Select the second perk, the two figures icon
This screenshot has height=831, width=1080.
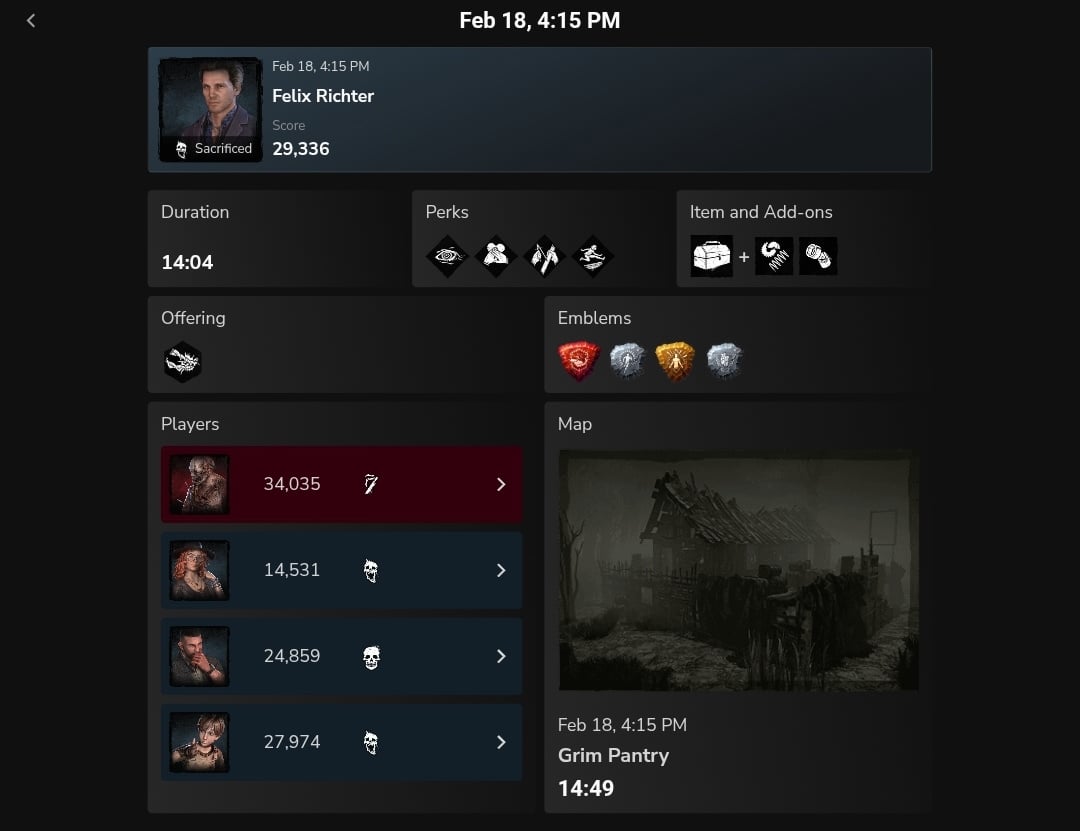(x=495, y=256)
